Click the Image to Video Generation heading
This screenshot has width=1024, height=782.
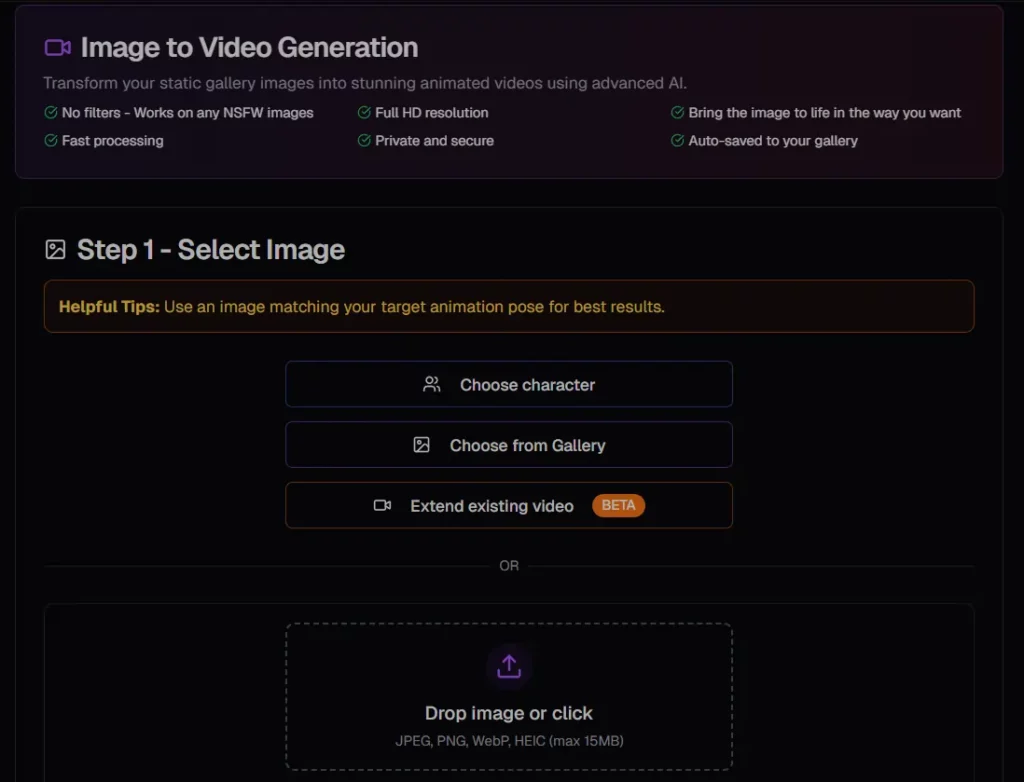coord(249,48)
